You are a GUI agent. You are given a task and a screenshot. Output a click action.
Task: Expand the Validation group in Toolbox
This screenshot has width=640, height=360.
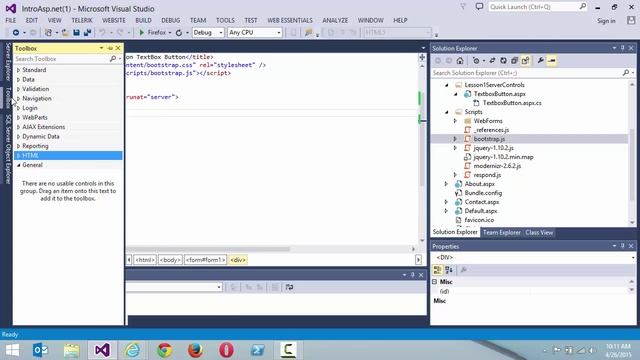coord(18,89)
